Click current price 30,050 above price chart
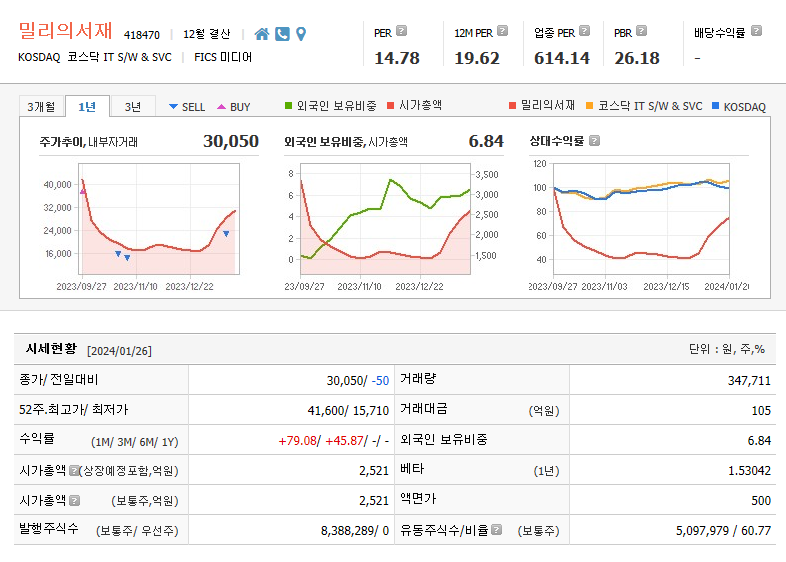786x562 pixels. [x=231, y=141]
